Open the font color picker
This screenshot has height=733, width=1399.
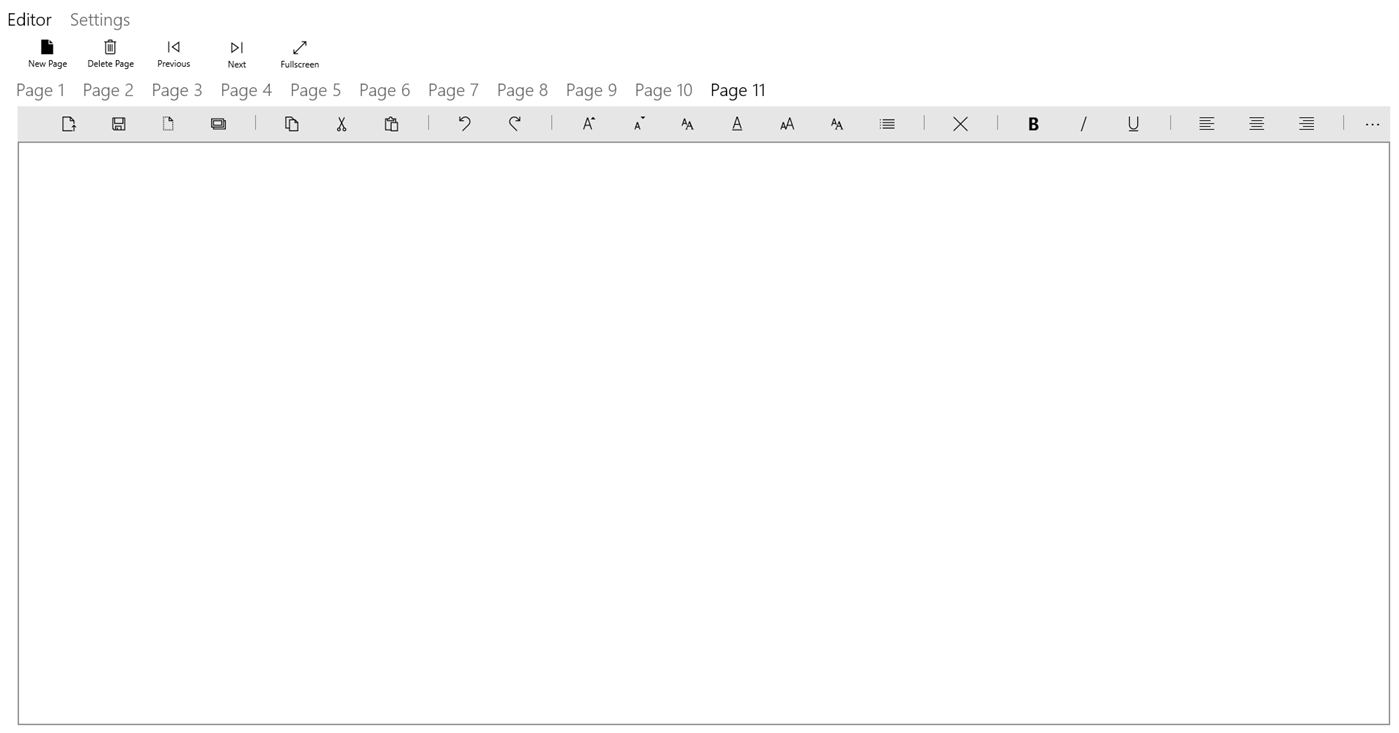tap(737, 123)
